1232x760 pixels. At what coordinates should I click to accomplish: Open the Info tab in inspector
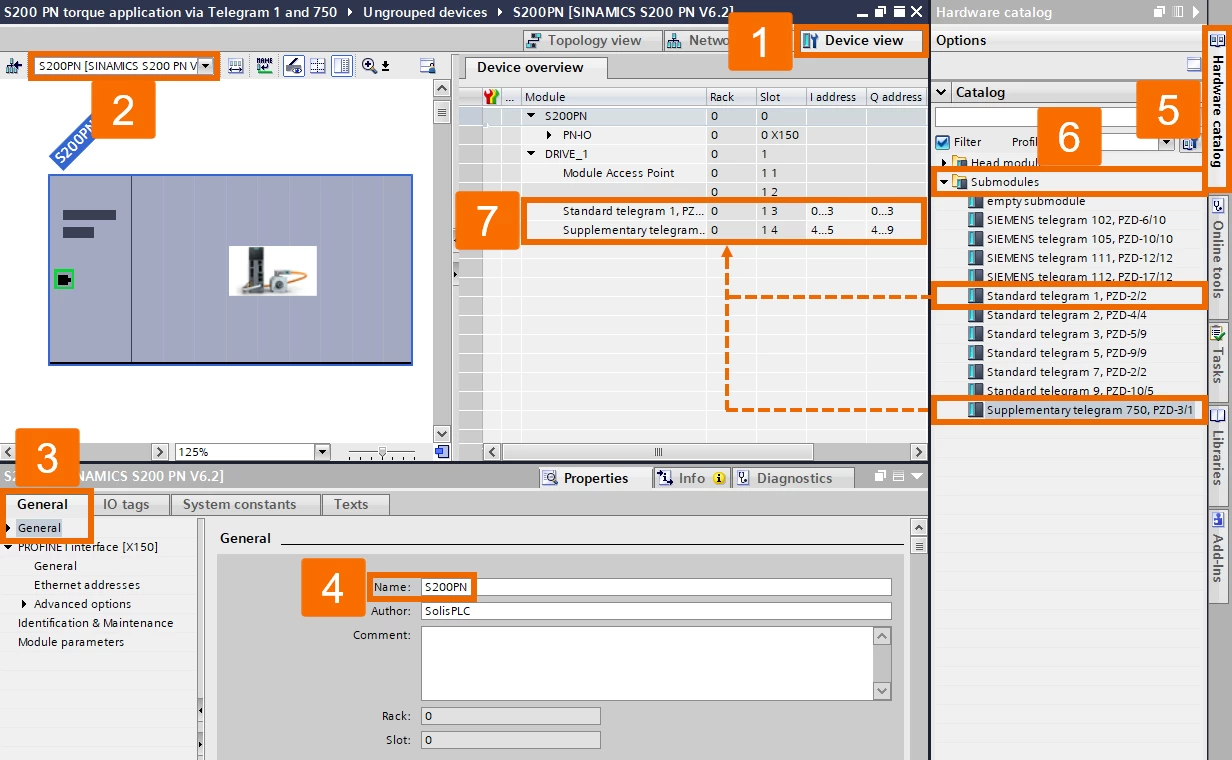691,478
